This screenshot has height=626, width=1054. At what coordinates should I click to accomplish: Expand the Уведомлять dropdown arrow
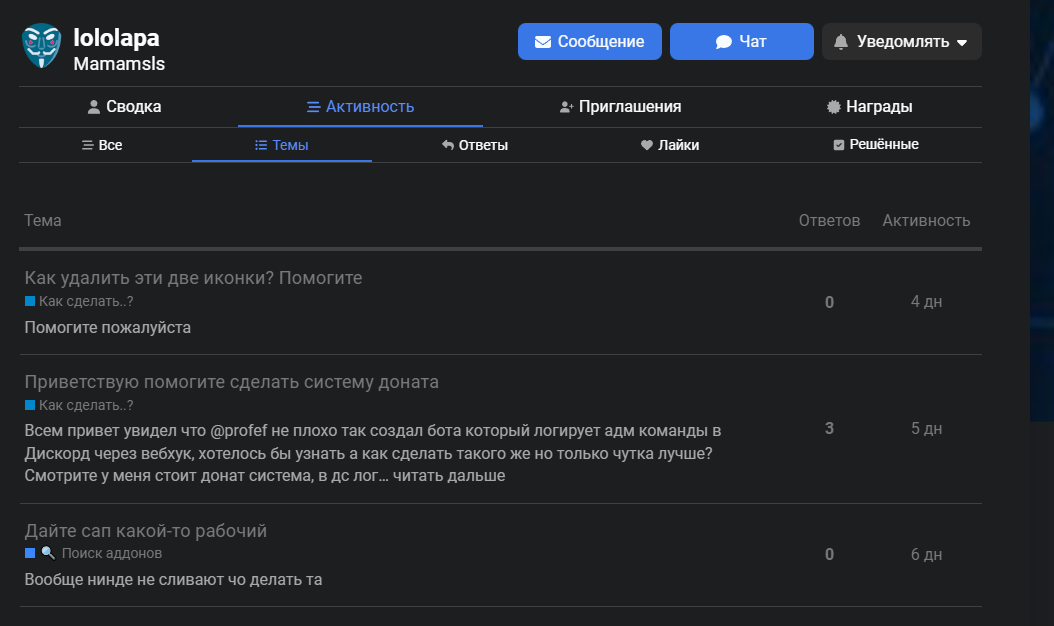point(962,42)
